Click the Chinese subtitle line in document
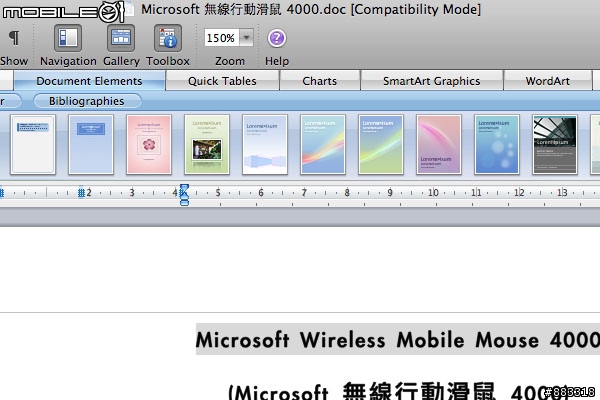Viewport: 600px width, 400px height. pos(398,391)
